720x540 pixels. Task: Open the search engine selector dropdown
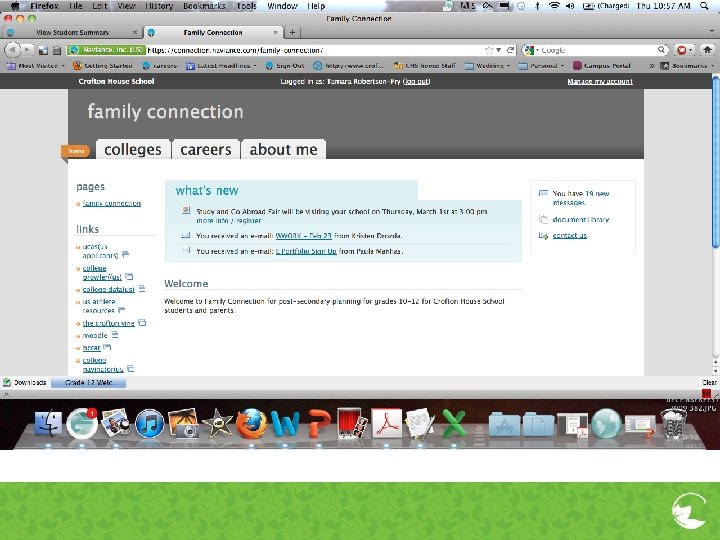(531, 50)
